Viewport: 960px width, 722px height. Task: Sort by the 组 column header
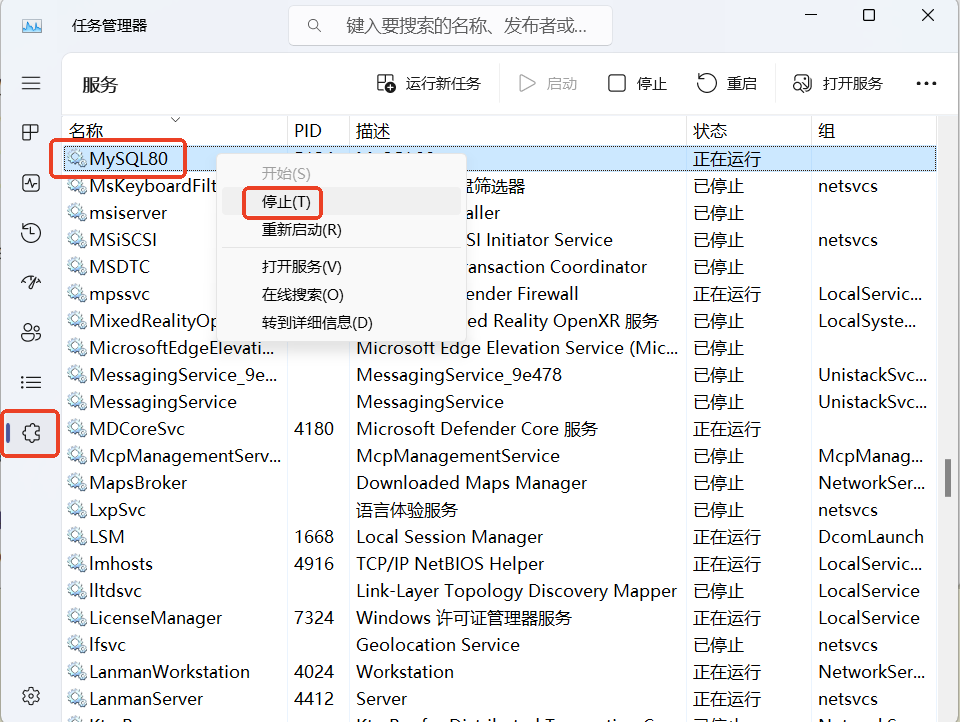point(874,130)
